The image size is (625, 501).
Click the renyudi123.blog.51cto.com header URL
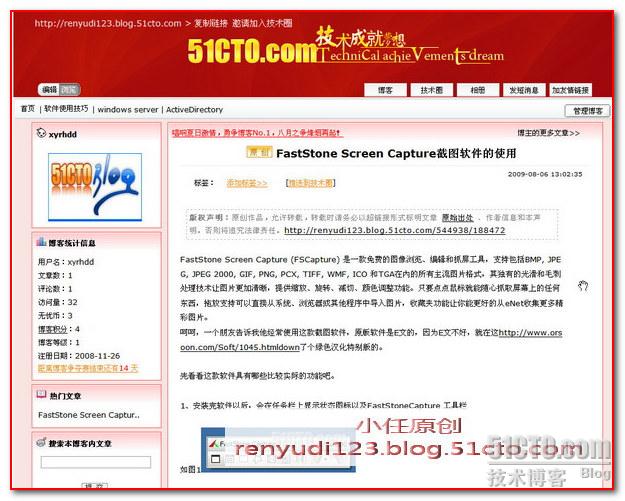pyautogui.click(x=108, y=24)
